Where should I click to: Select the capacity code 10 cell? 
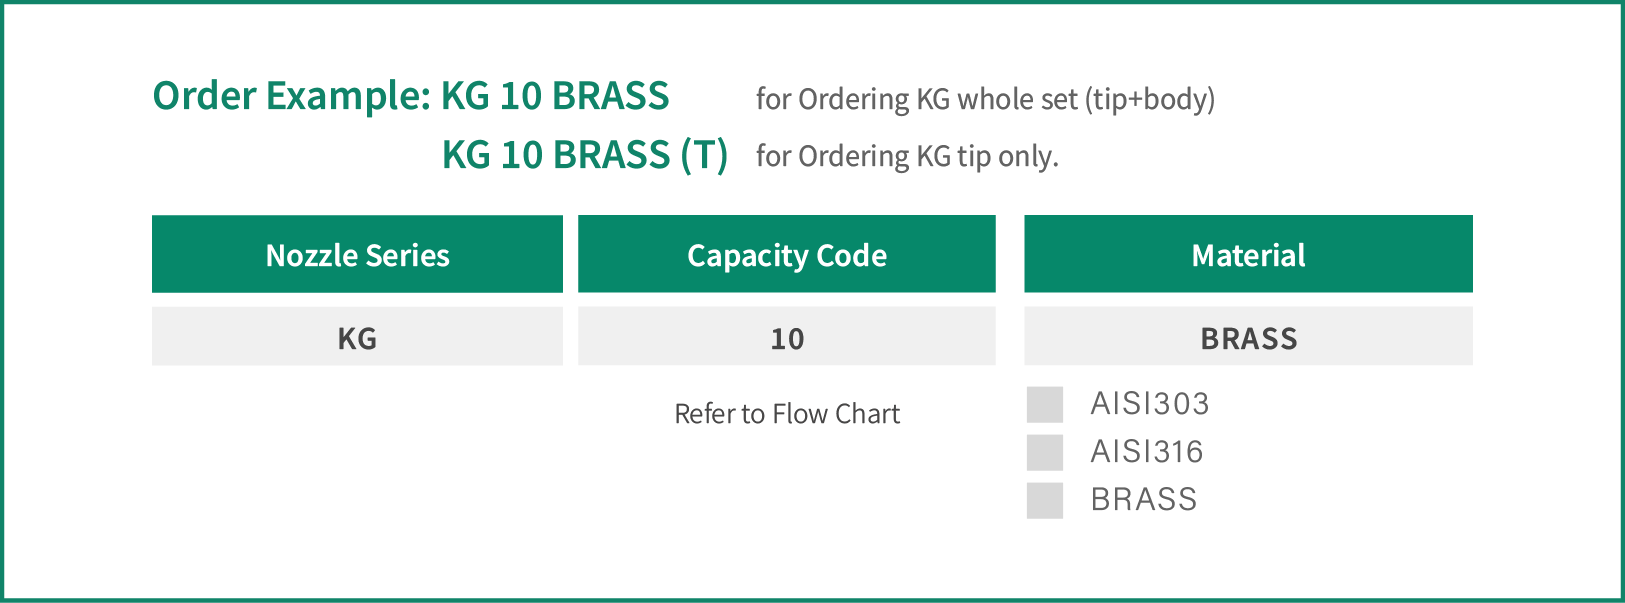click(787, 337)
